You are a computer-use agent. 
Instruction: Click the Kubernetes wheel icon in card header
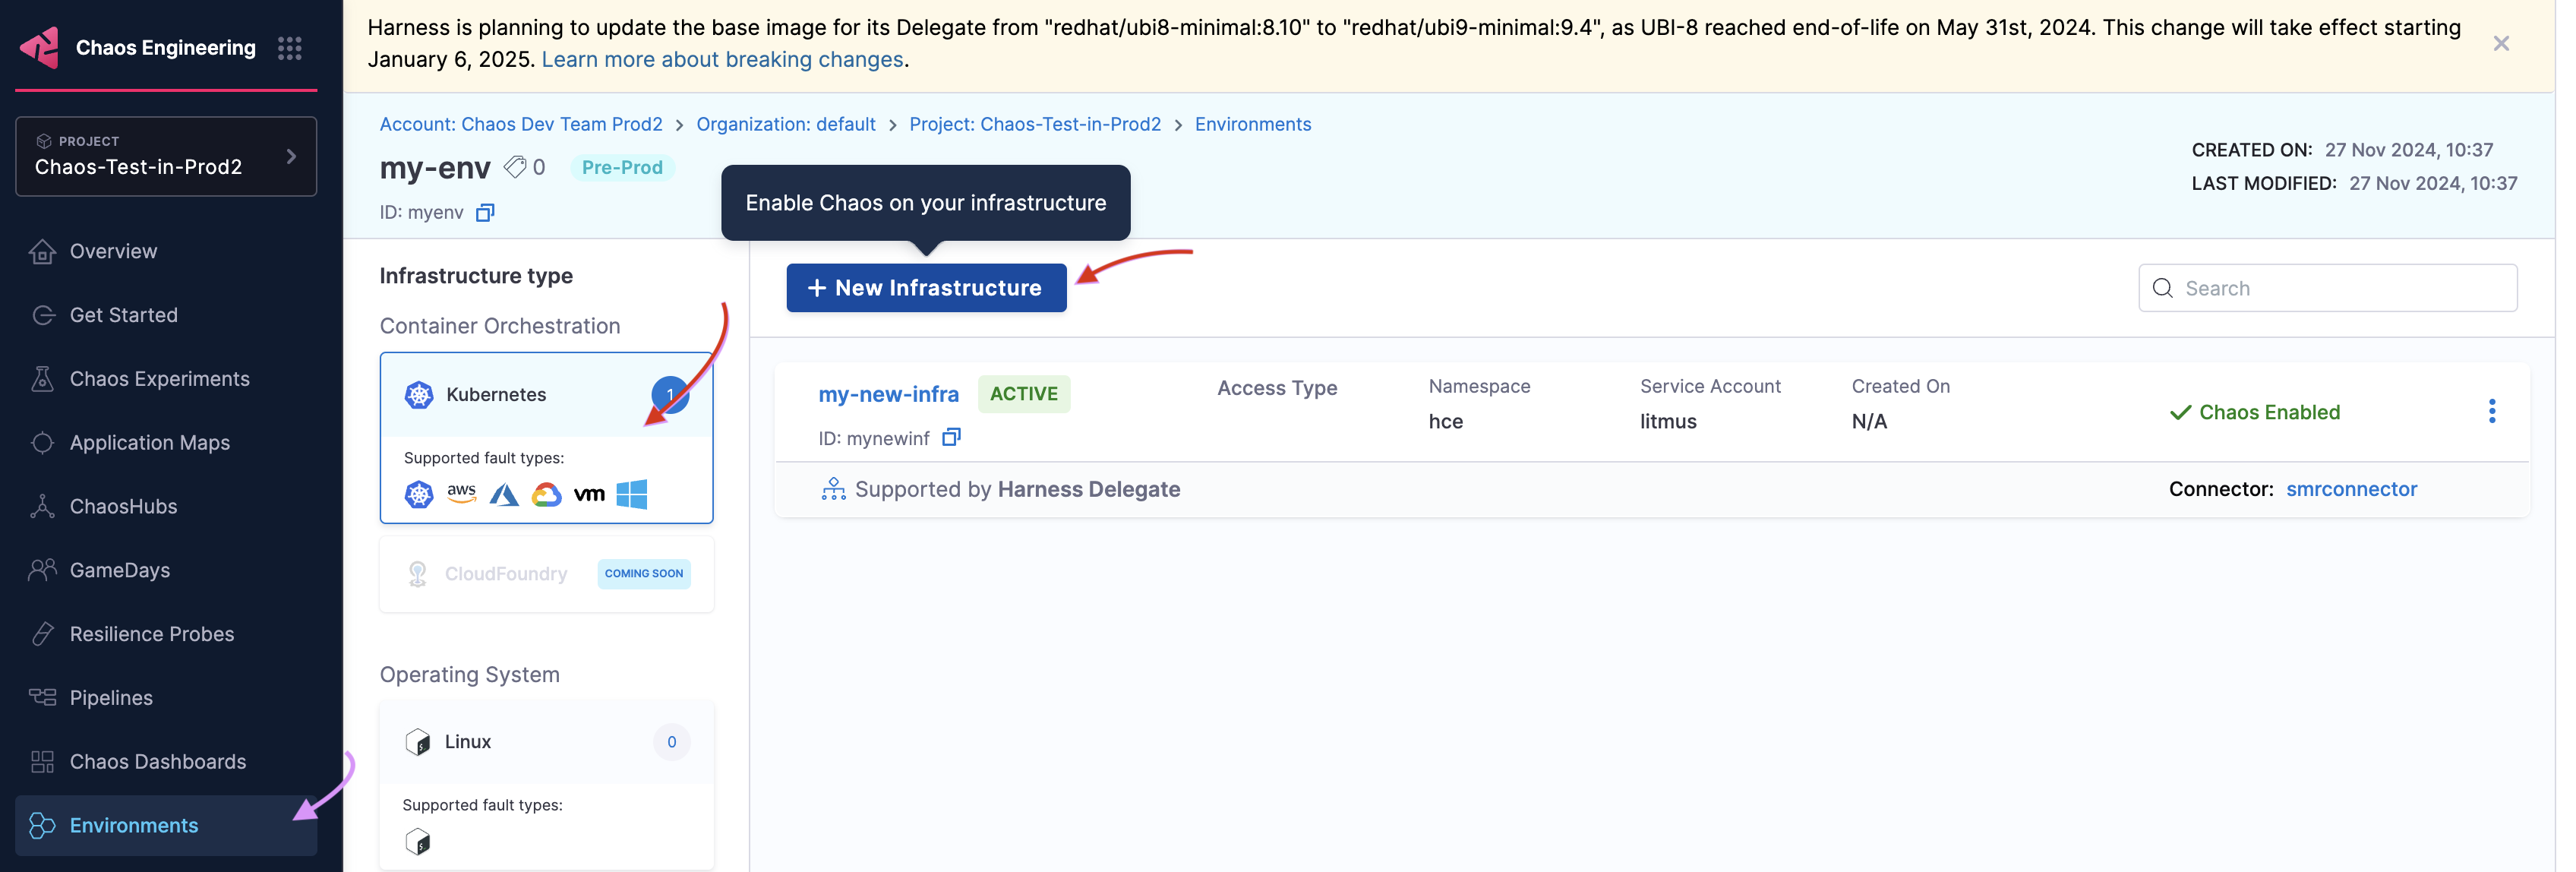pos(419,395)
